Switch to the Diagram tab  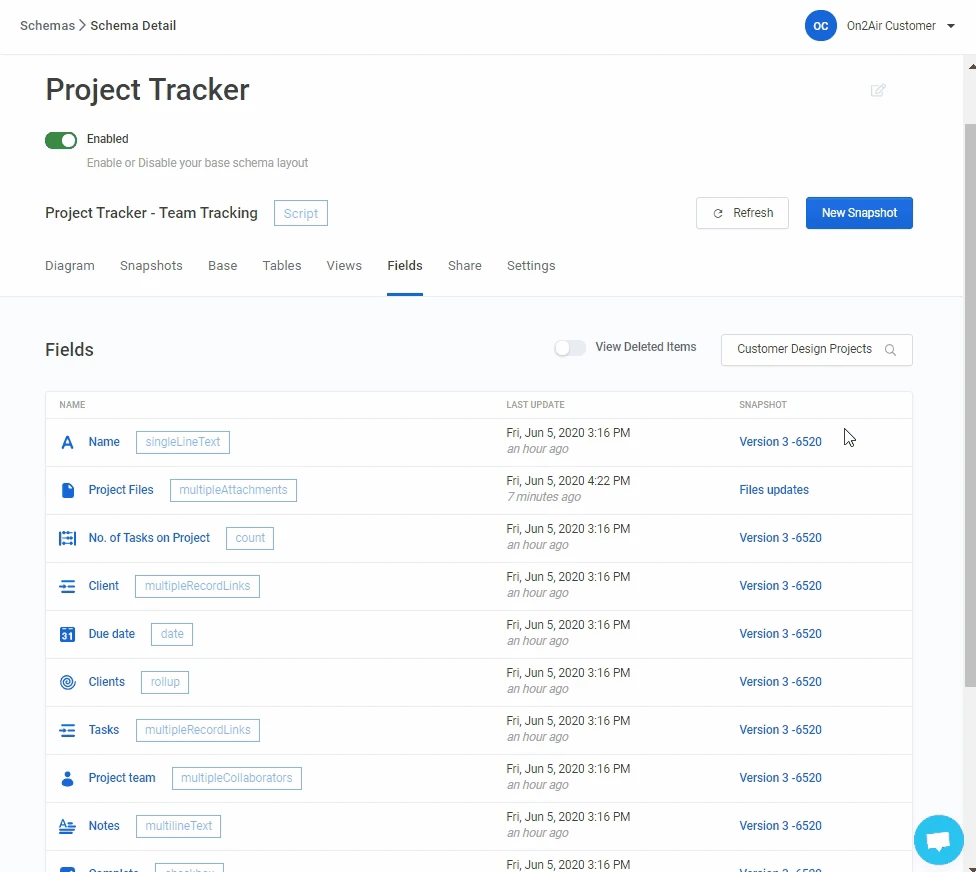tap(70, 266)
